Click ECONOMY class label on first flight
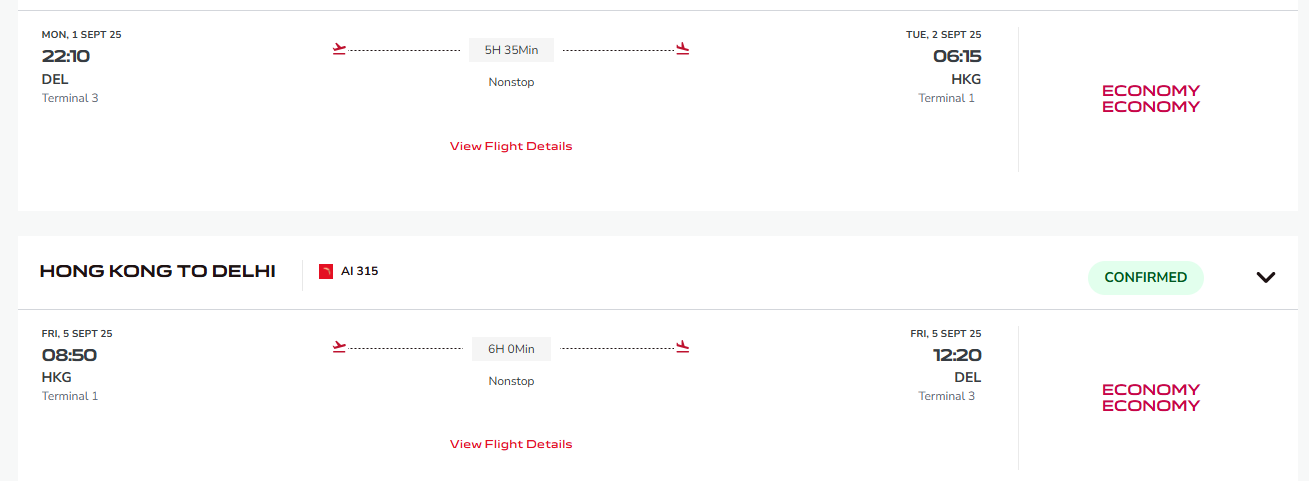The width and height of the screenshot is (1309, 481). pos(1151,98)
